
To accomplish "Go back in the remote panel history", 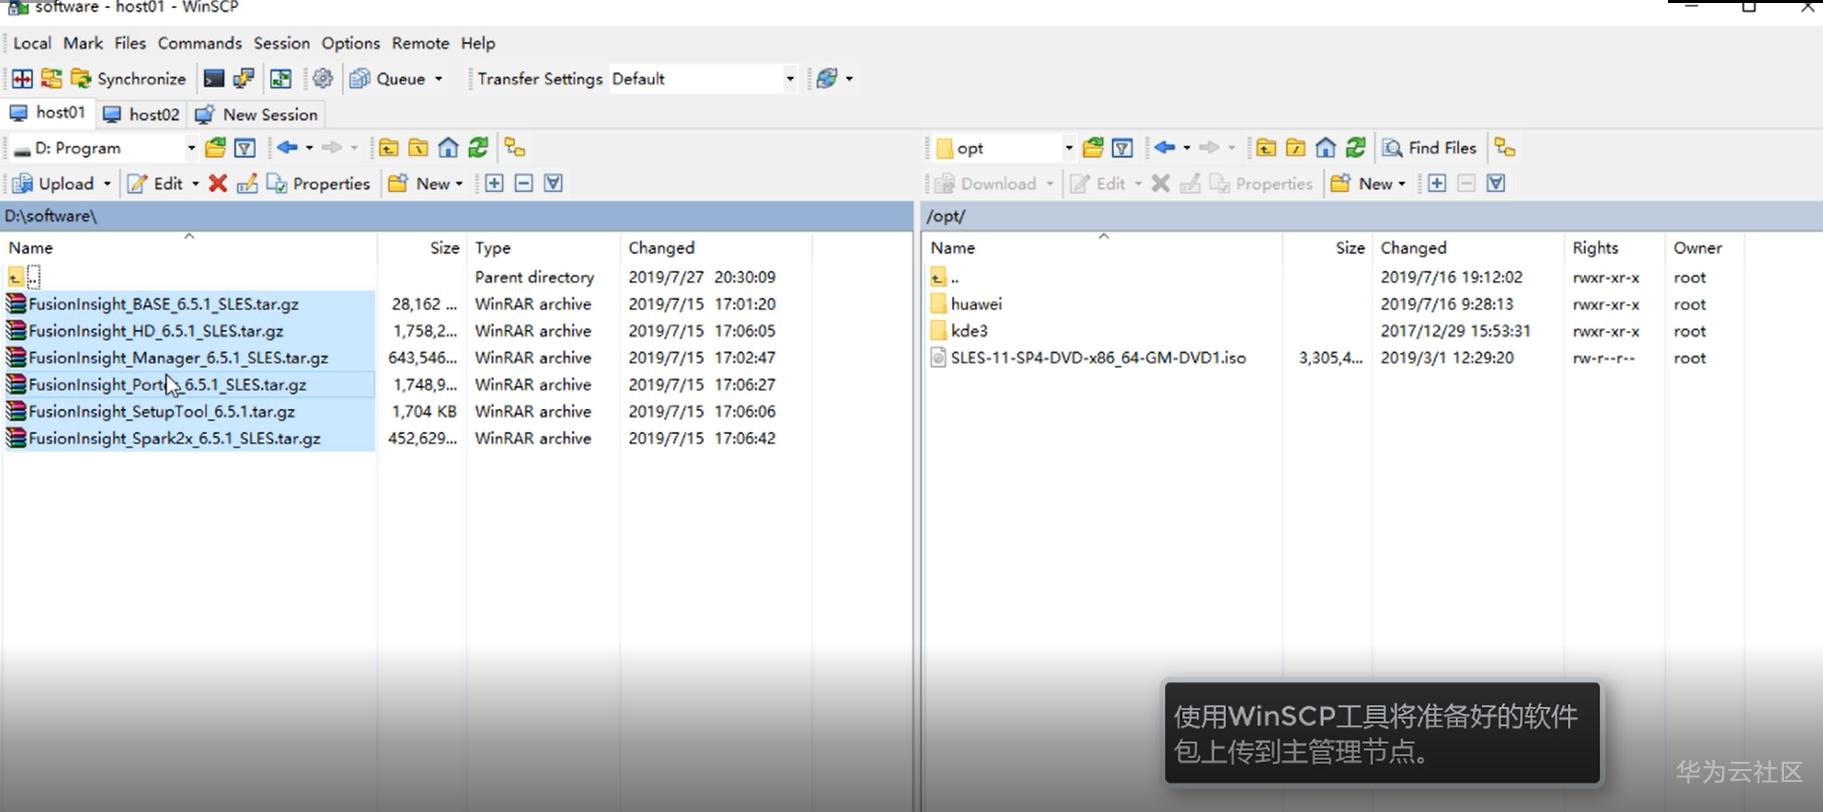I will tap(1164, 148).
